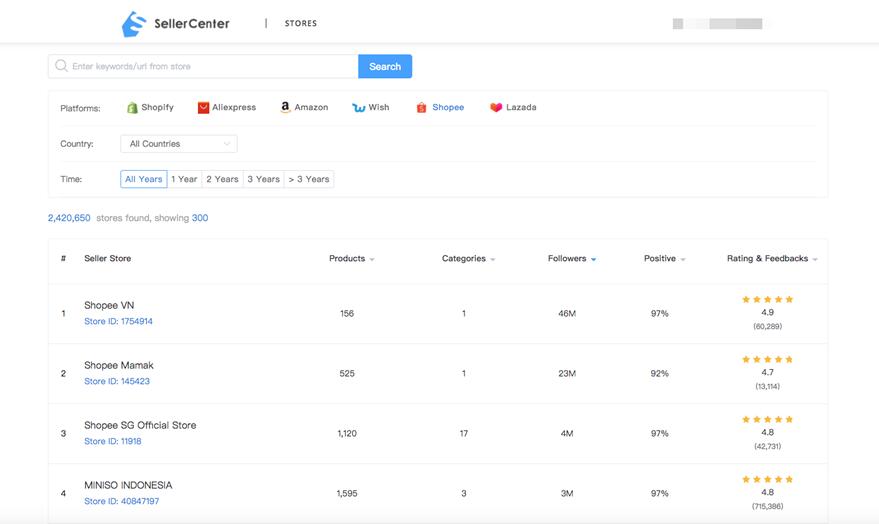Open the STORES navigation item
This screenshot has height=524, width=879.
(300, 24)
